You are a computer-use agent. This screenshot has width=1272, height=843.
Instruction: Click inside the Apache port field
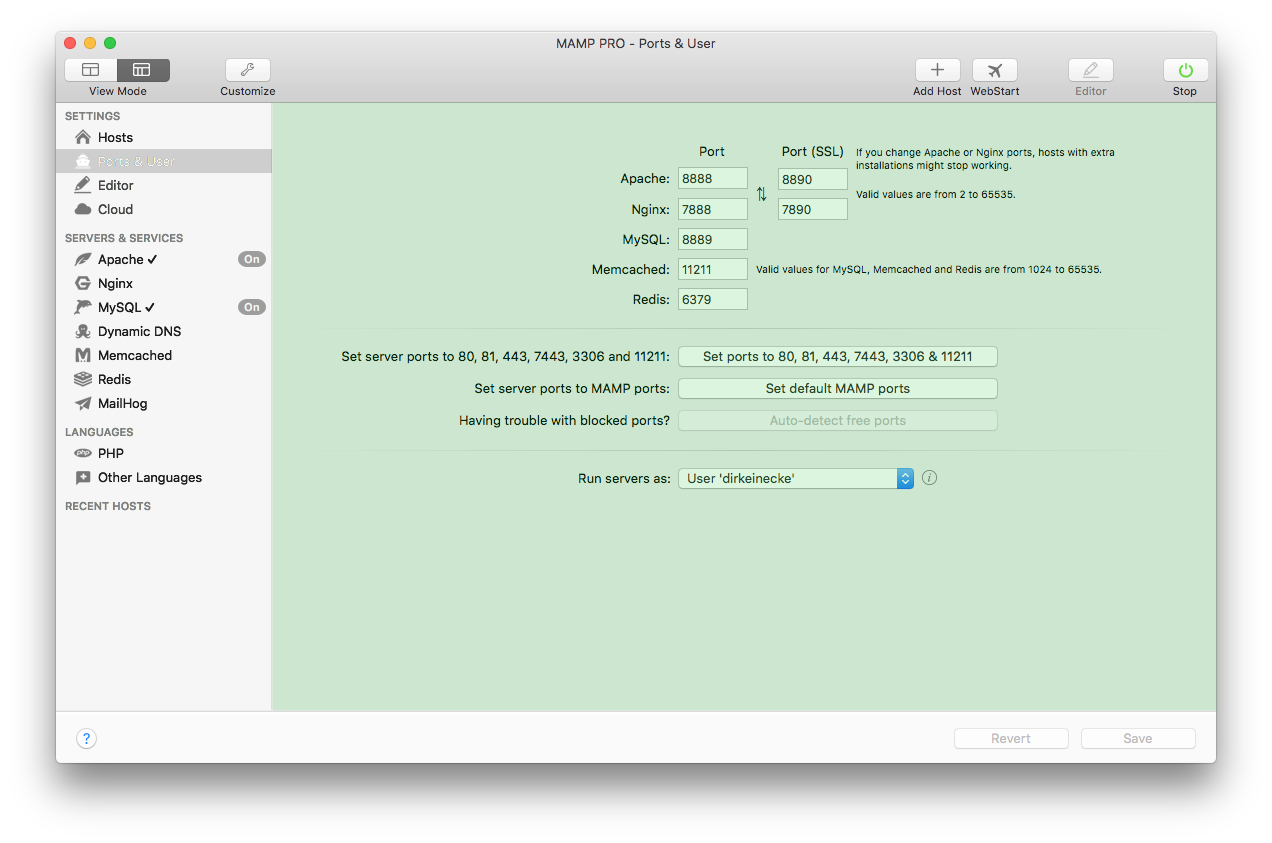pos(712,178)
